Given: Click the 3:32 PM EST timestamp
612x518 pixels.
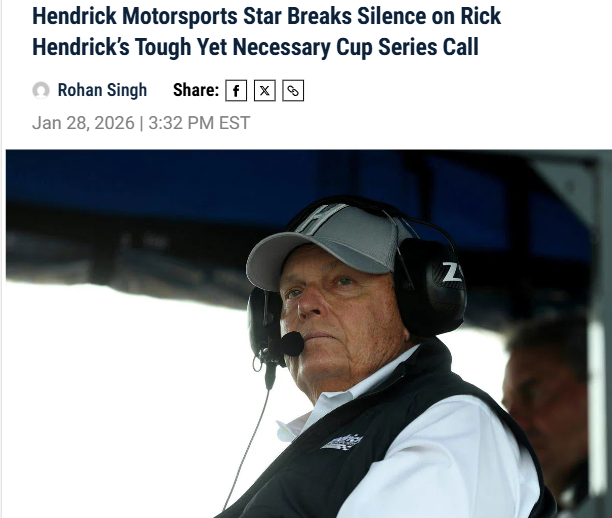Looking at the screenshot, I should click(x=199, y=123).
